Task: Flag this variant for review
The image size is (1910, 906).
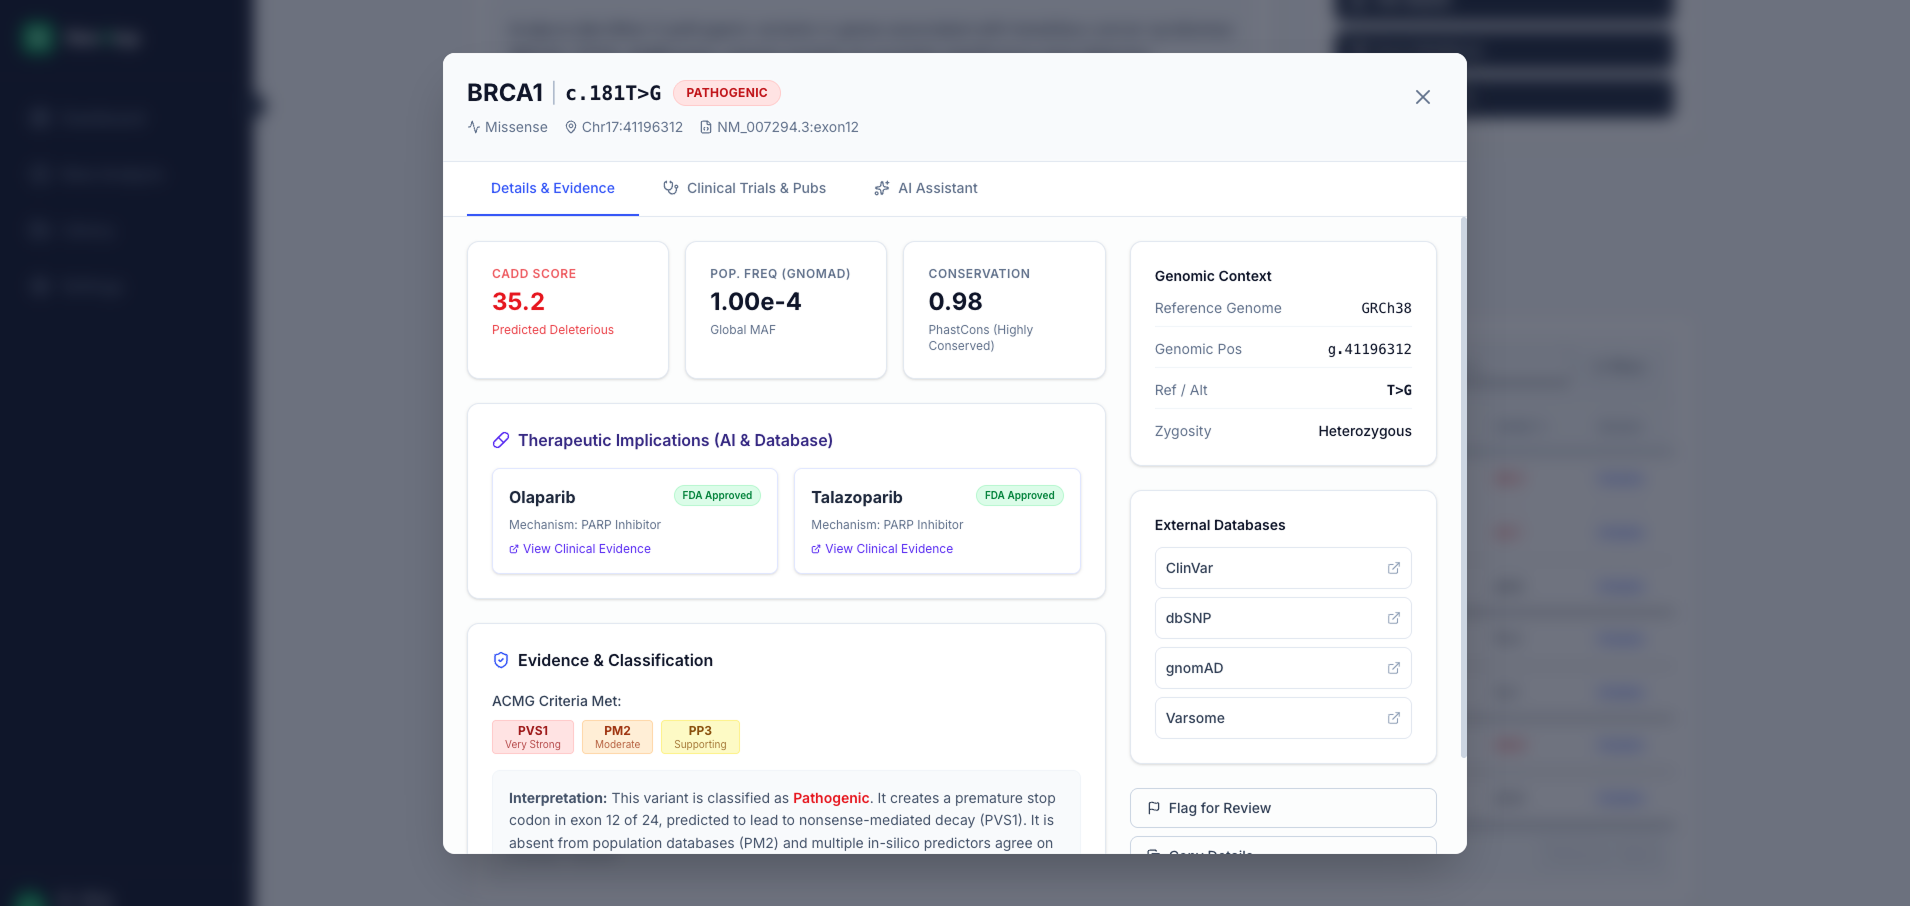Action: pos(1283,808)
